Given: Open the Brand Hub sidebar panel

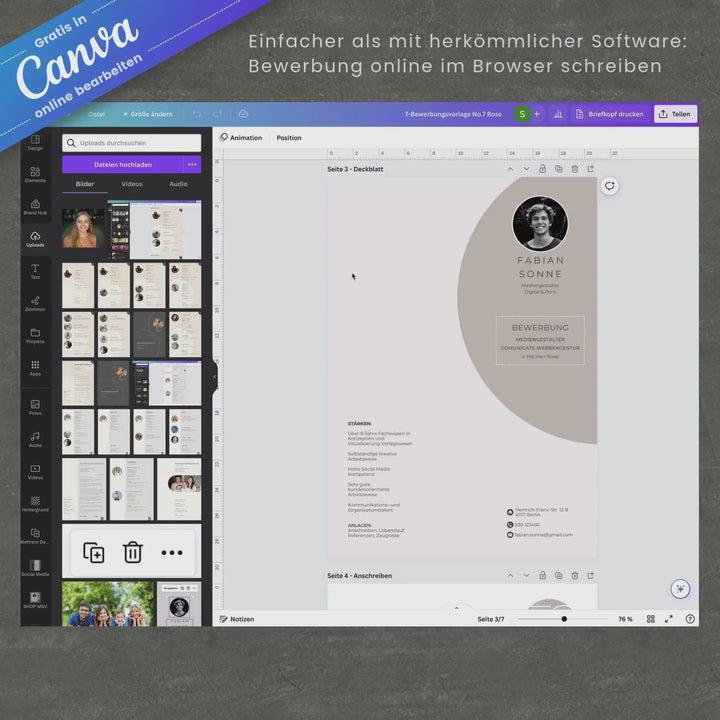Looking at the screenshot, I should click(x=35, y=207).
